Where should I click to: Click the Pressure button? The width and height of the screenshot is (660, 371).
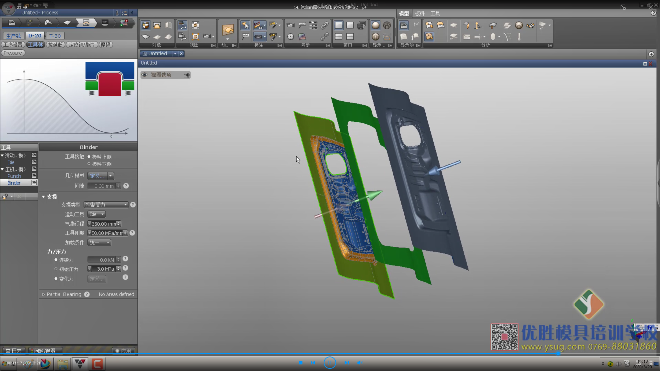pos(13,53)
